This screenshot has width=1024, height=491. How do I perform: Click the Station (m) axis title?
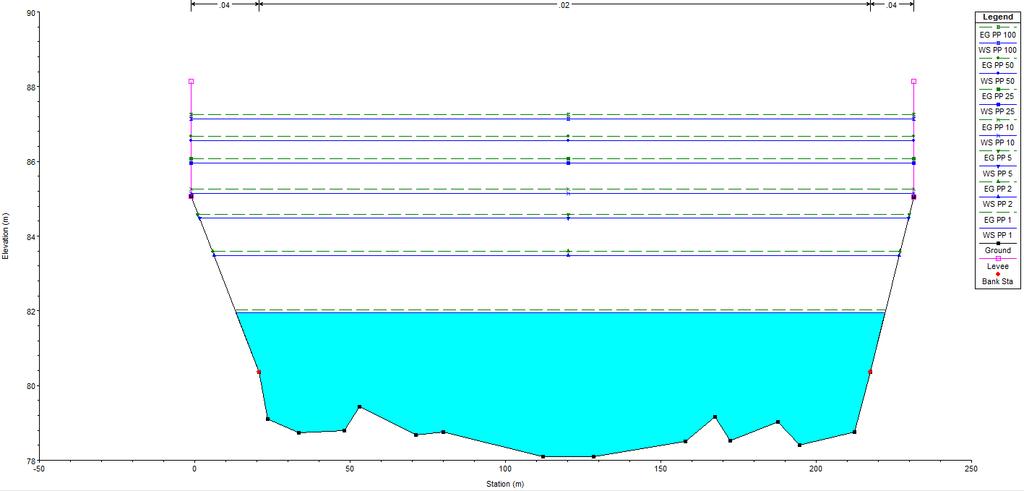click(504, 484)
